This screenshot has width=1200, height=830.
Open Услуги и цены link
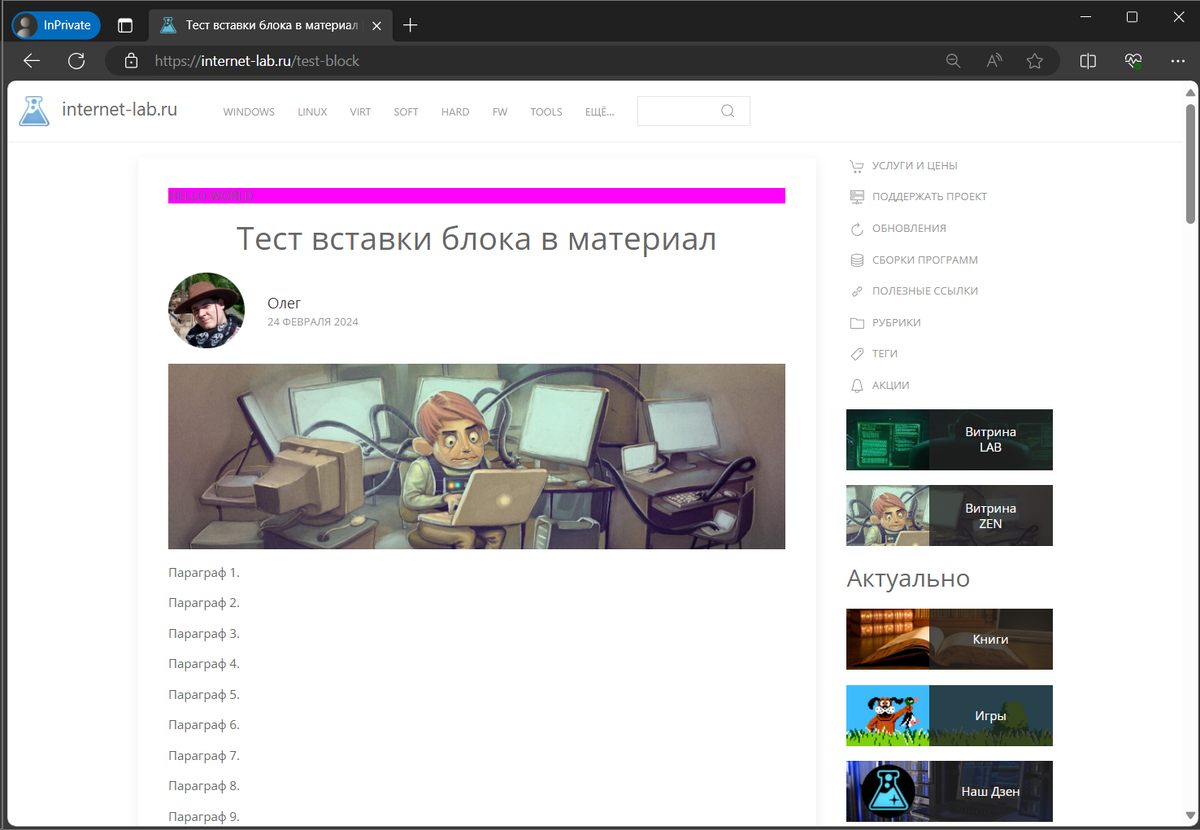click(914, 166)
